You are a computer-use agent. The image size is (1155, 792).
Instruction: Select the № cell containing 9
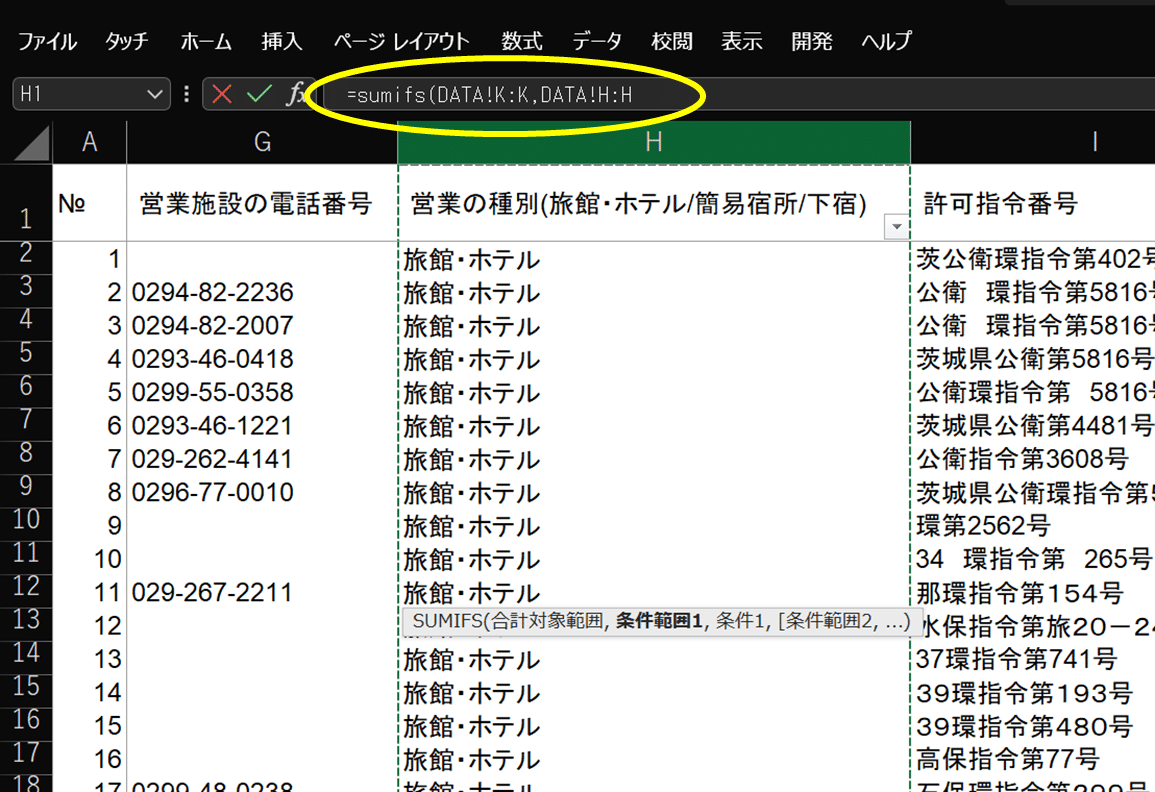click(90, 526)
